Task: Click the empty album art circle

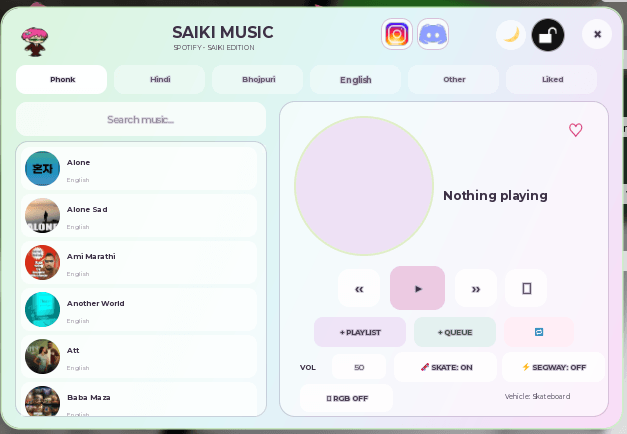Action: (x=364, y=186)
